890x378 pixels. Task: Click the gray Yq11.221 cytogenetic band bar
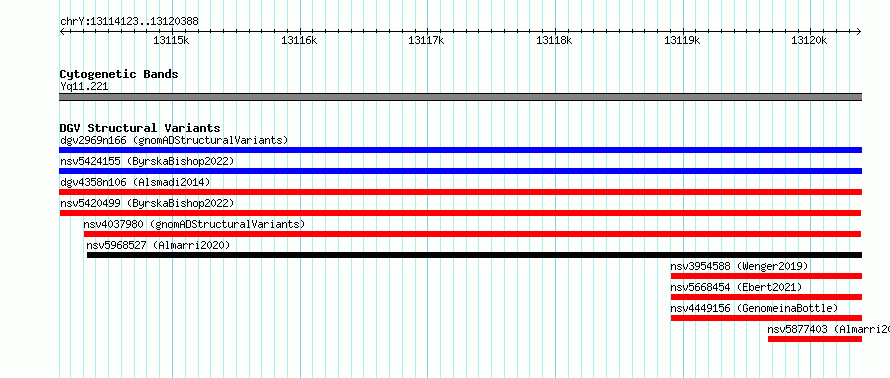460,97
